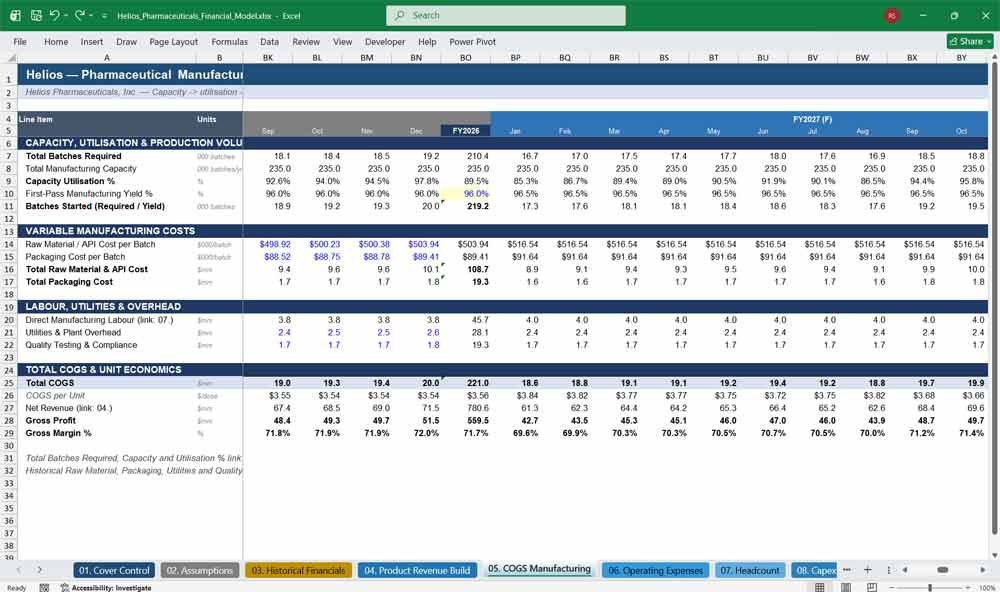Screen dimensions: 1000x592
Task: Select column BO header
Action: [466, 57]
